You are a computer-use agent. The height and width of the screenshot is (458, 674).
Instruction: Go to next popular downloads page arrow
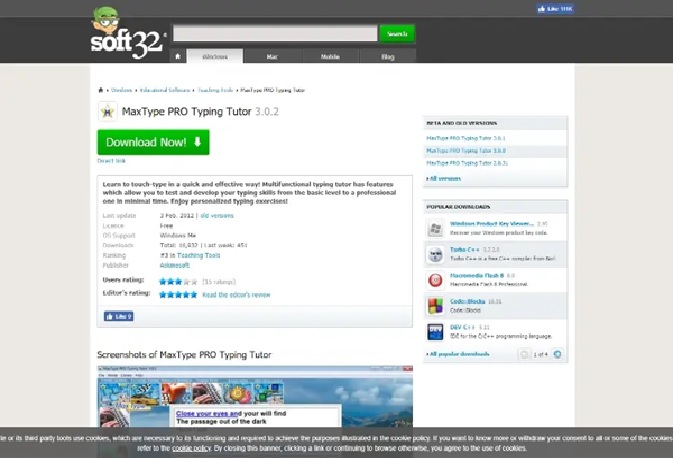558,354
